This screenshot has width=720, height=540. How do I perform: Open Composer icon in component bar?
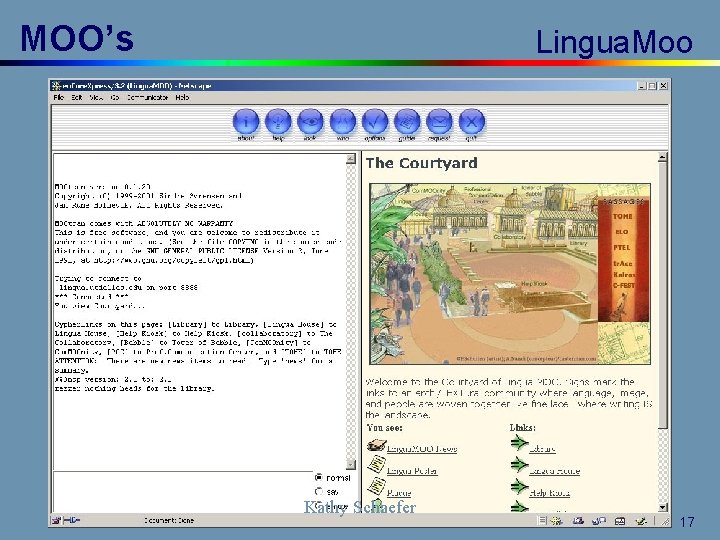tap(641, 521)
